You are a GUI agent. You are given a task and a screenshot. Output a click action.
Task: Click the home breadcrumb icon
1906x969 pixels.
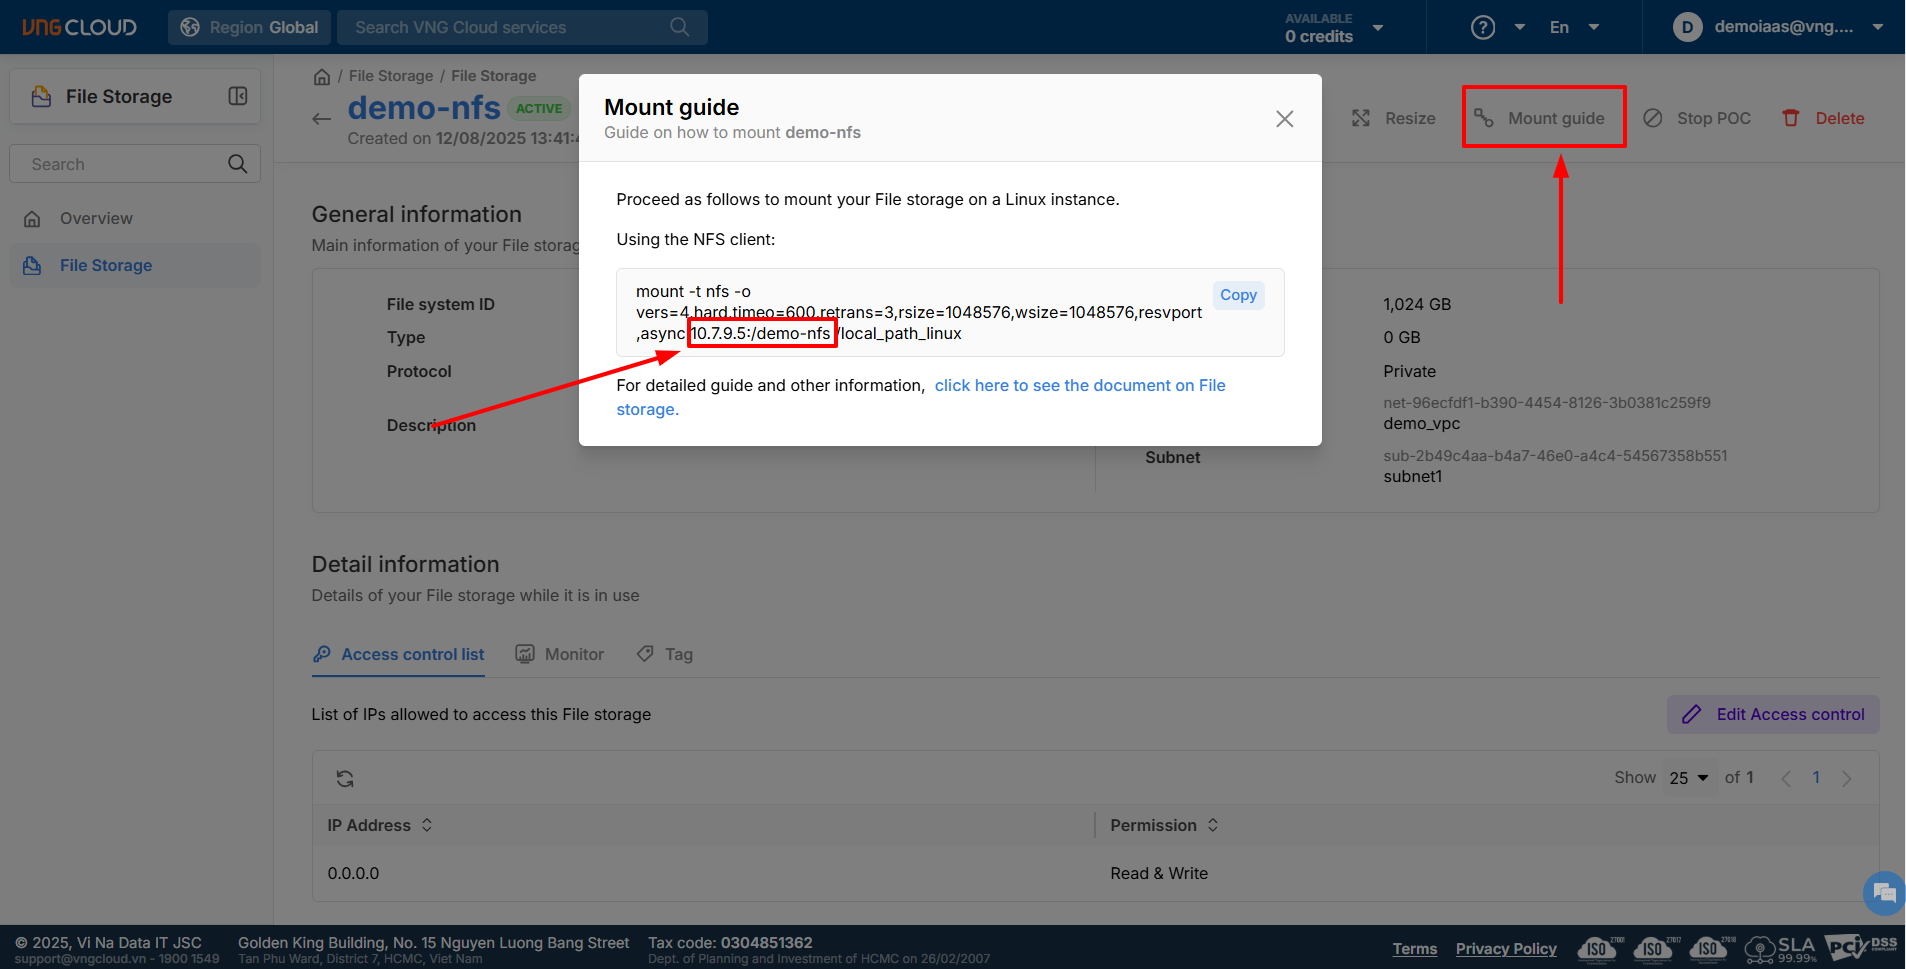(322, 77)
